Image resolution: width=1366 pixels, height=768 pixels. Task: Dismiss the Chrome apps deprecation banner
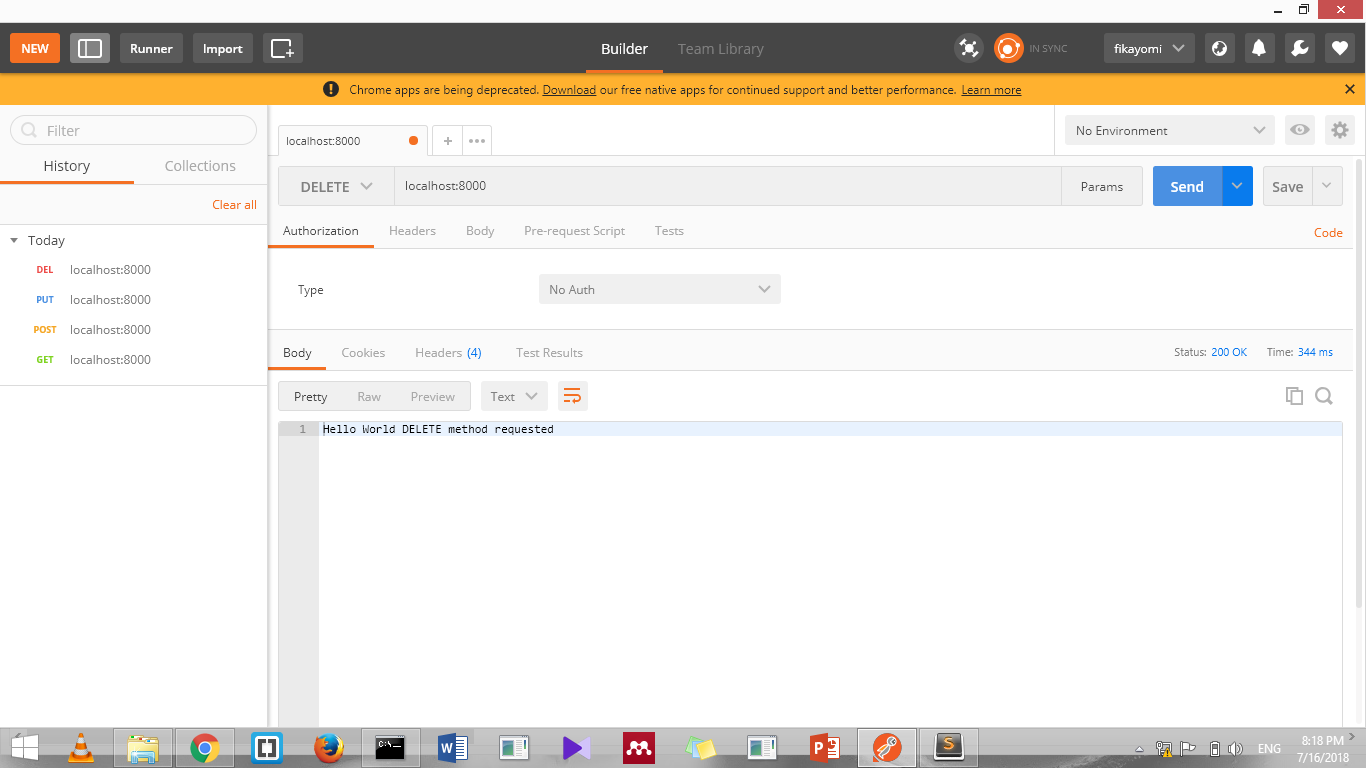coord(1350,89)
